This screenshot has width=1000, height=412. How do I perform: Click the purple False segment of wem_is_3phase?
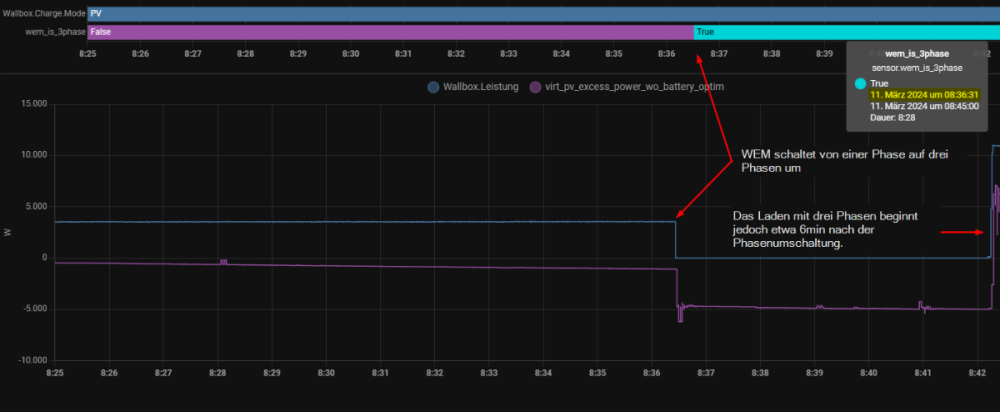390,32
